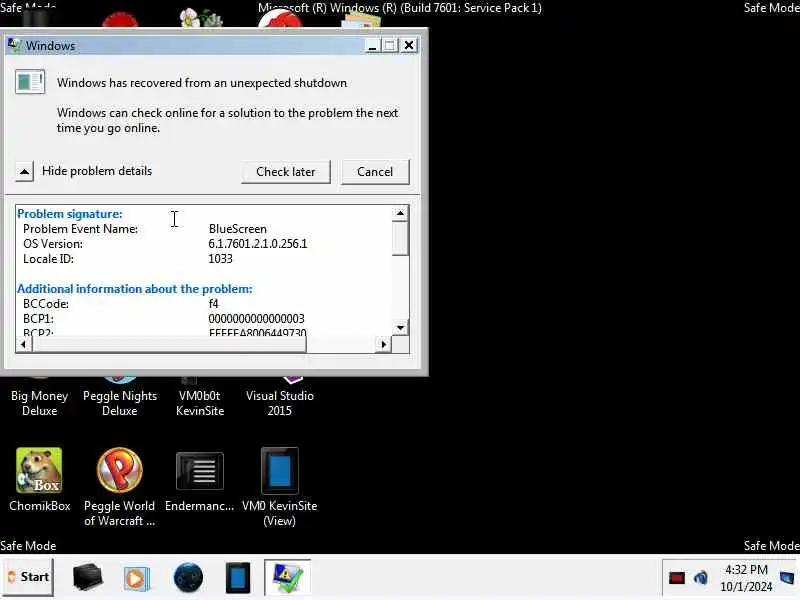Select Big Money Deluxe label
Screen dimensions: 800x600
point(39,403)
